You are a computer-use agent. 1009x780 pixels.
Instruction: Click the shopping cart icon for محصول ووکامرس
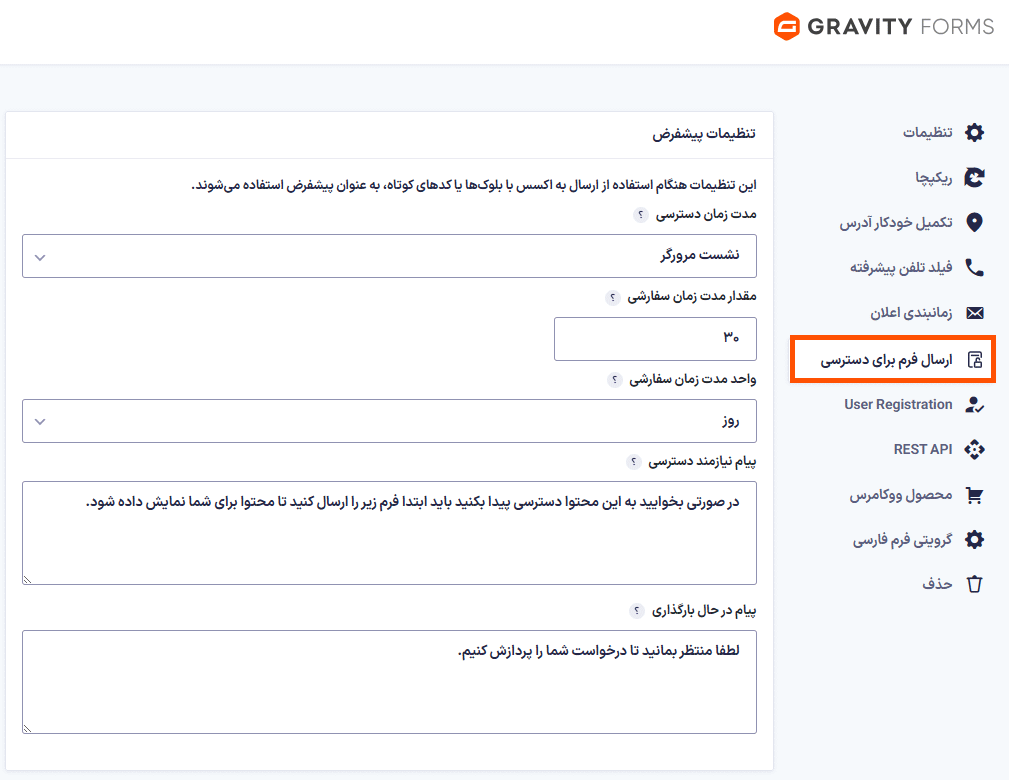coord(974,494)
